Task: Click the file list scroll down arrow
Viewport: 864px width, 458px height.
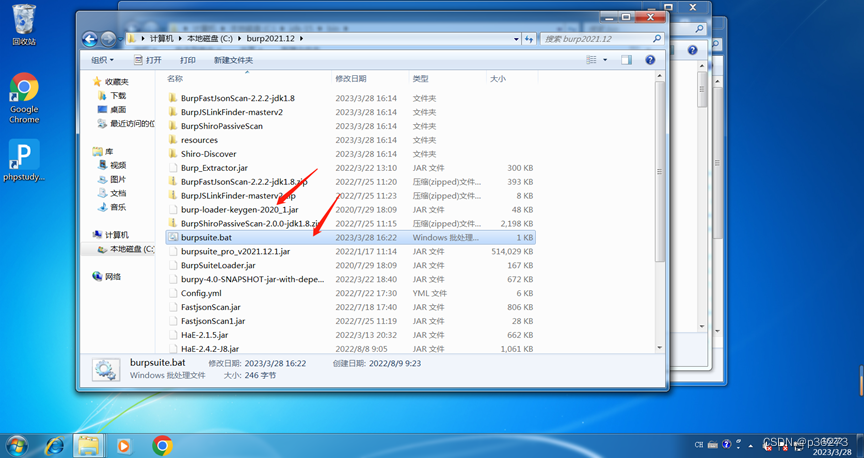Action: (x=660, y=348)
